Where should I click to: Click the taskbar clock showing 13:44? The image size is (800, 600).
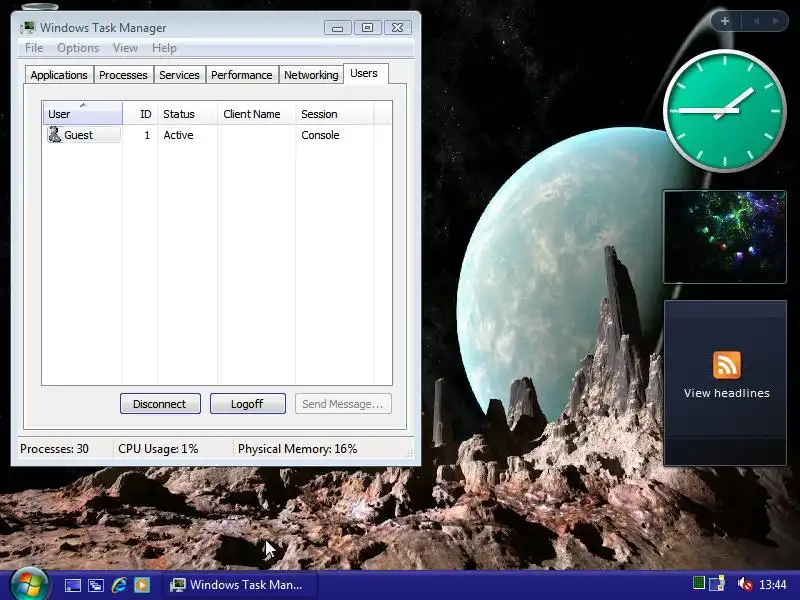coord(773,584)
